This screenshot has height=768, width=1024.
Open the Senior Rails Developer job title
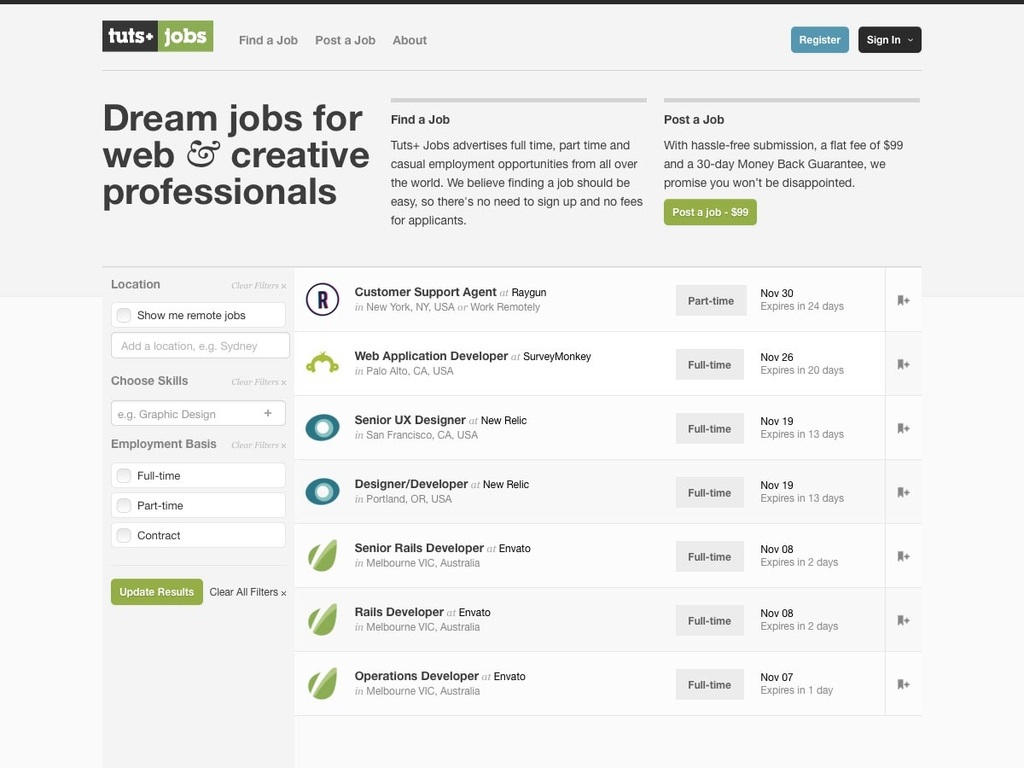click(419, 548)
